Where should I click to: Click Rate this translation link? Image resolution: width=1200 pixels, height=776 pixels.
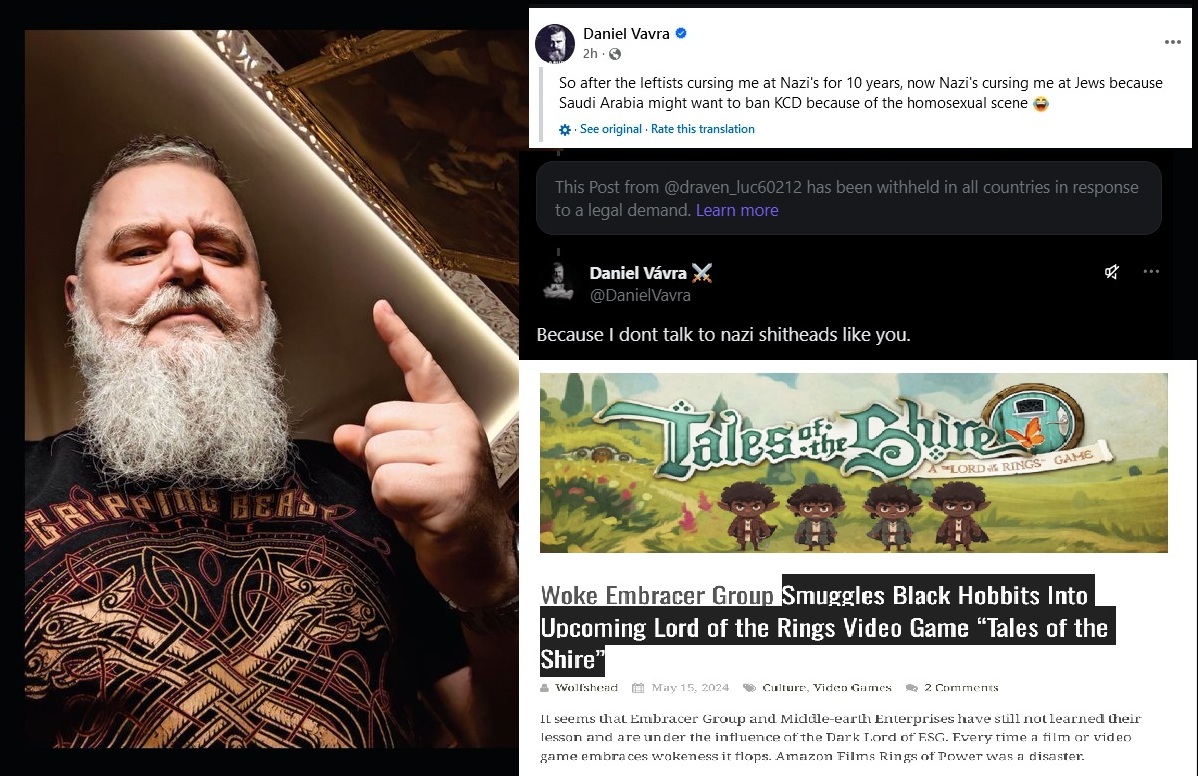[x=703, y=129]
